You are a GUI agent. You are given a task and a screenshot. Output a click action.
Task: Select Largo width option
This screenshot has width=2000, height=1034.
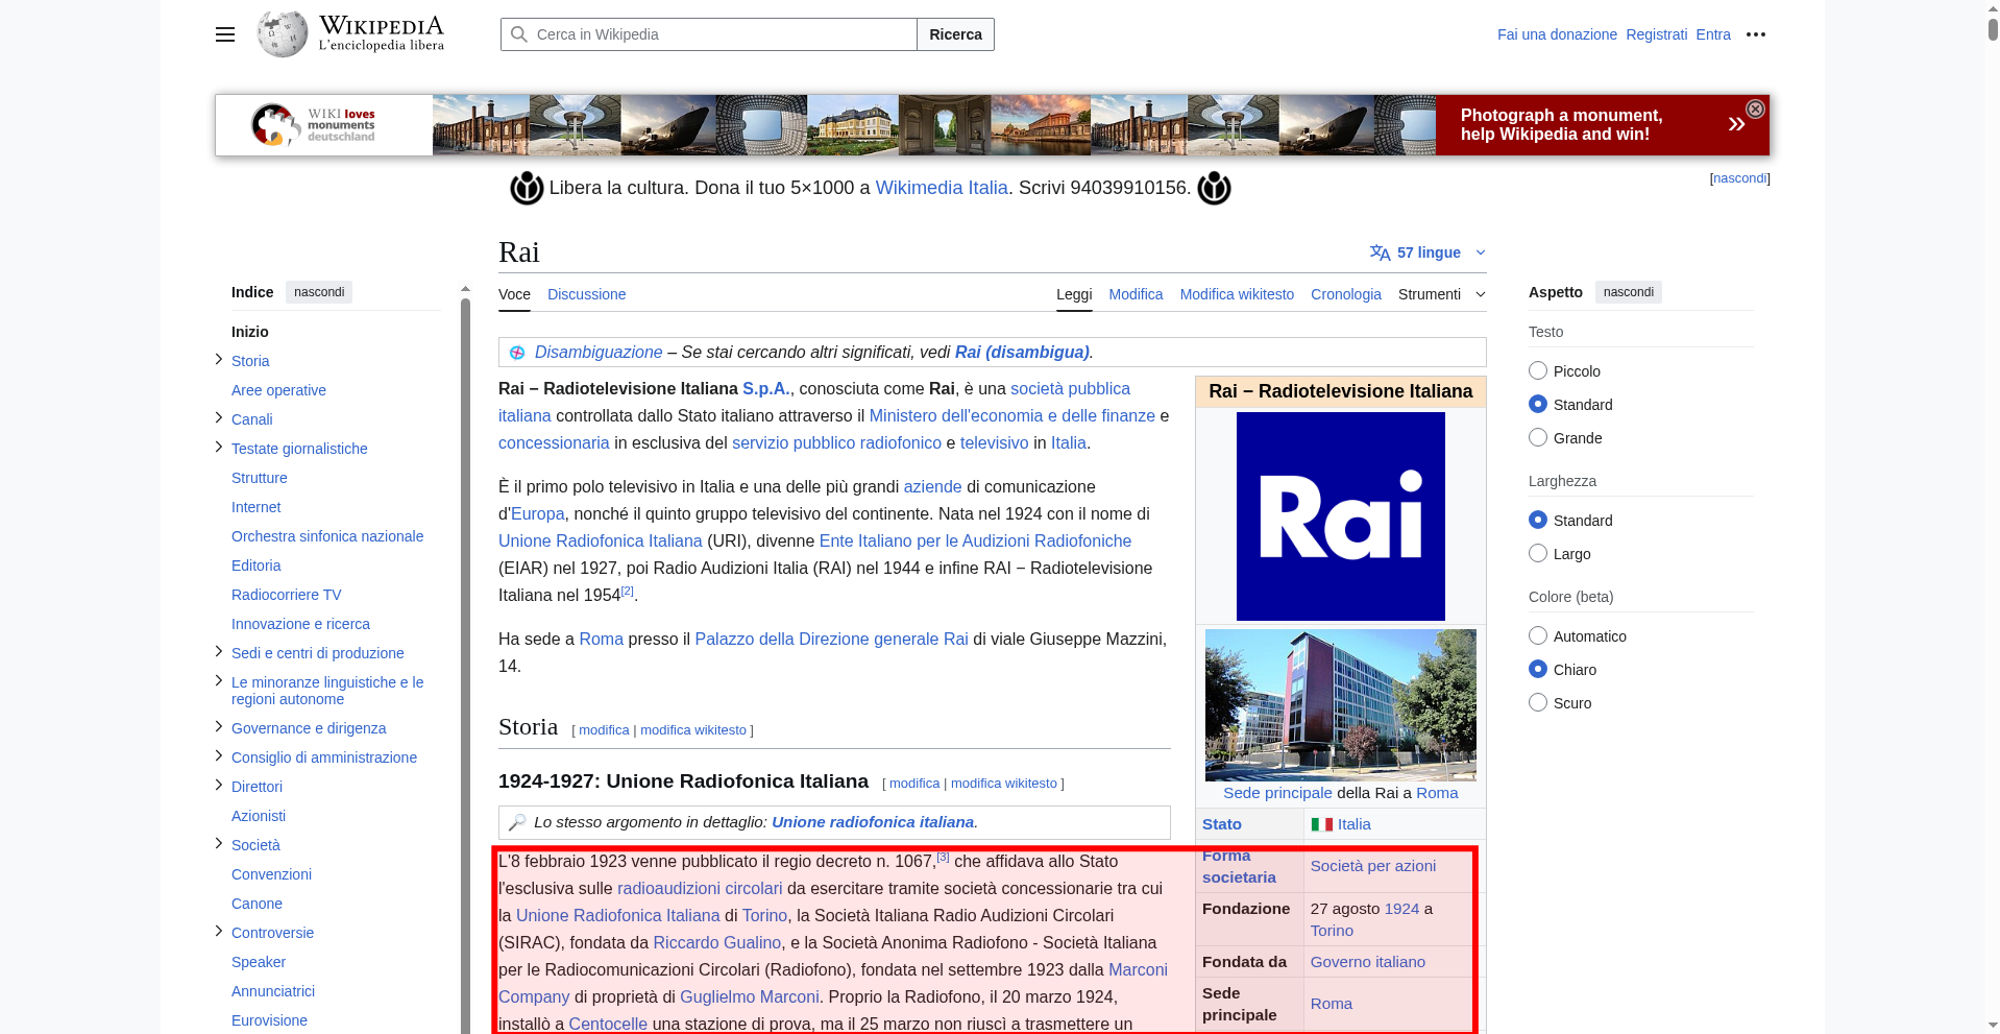(x=1538, y=553)
